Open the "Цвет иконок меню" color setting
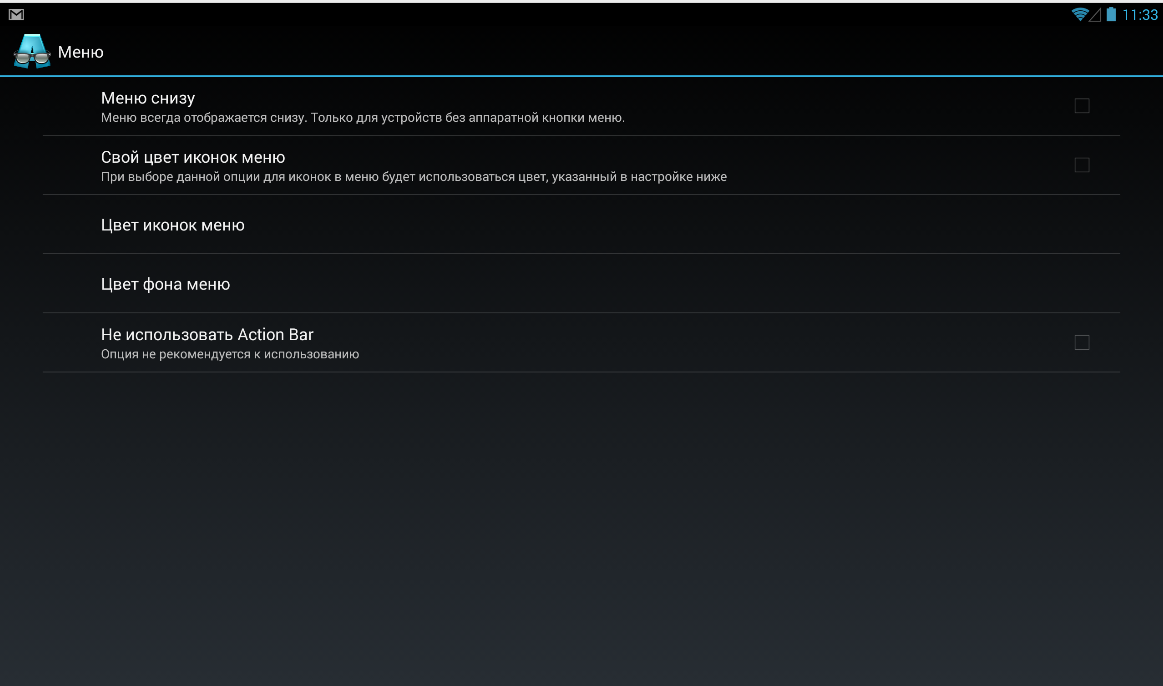The width and height of the screenshot is (1163, 686). [x=173, y=225]
